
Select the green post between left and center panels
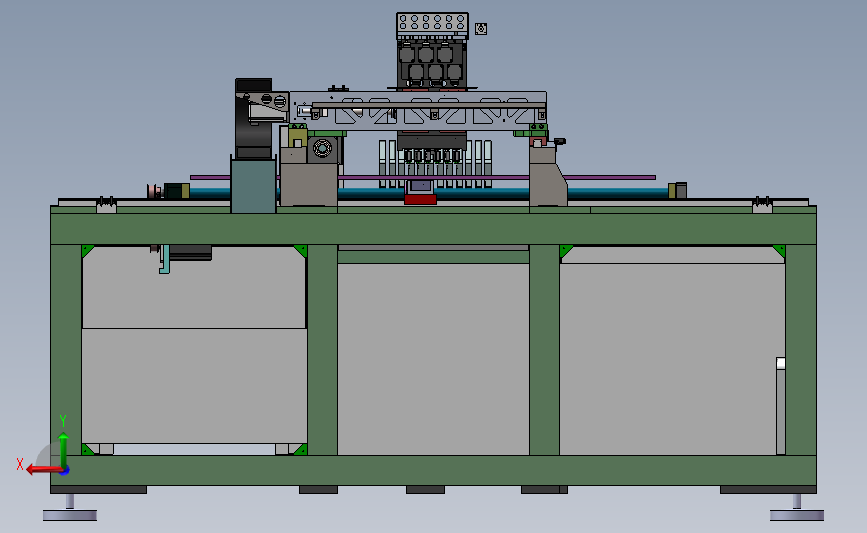pyautogui.click(x=322, y=350)
